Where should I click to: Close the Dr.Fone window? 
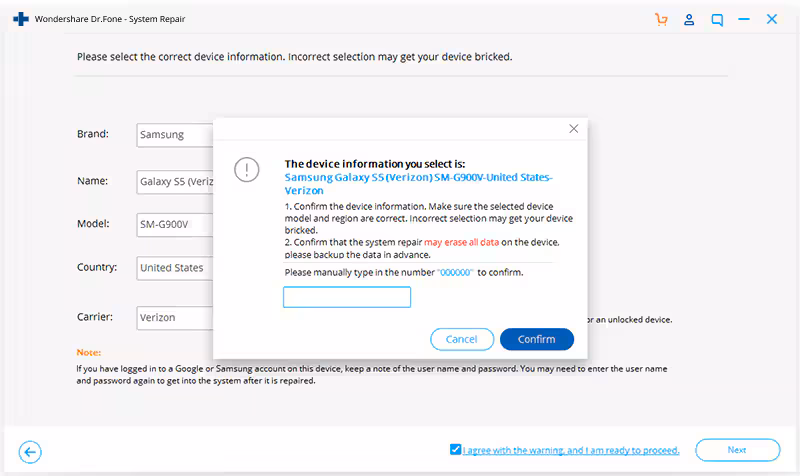771,19
